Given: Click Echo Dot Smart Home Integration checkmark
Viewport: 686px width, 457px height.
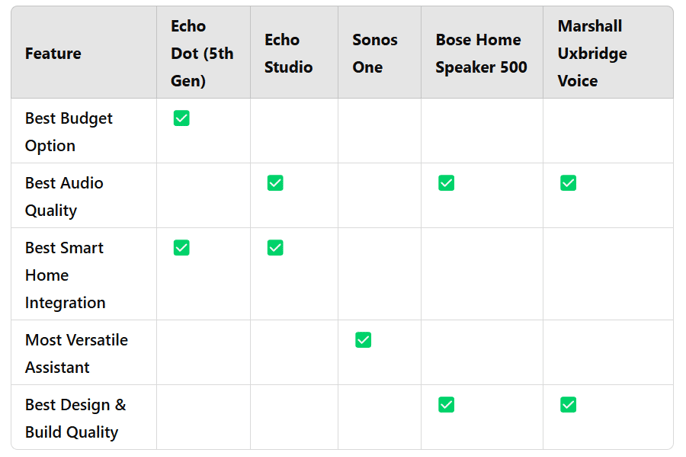Looking at the screenshot, I should [x=181, y=248].
